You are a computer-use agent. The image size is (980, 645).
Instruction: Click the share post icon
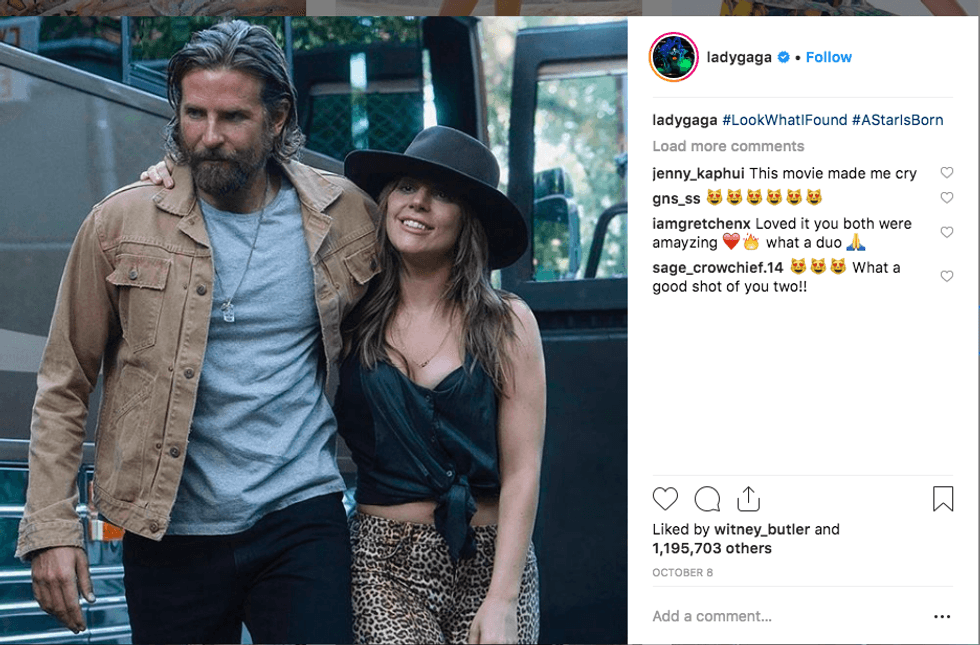point(749,499)
